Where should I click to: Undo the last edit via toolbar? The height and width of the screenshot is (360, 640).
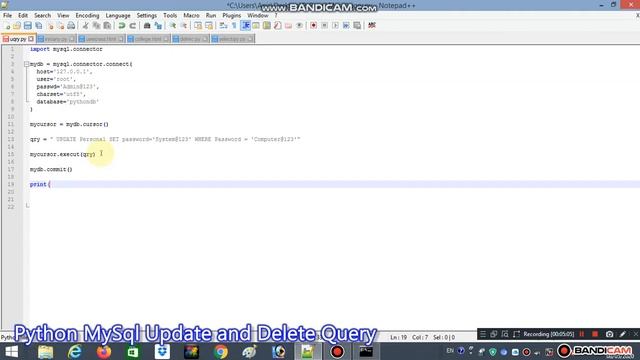point(122,26)
